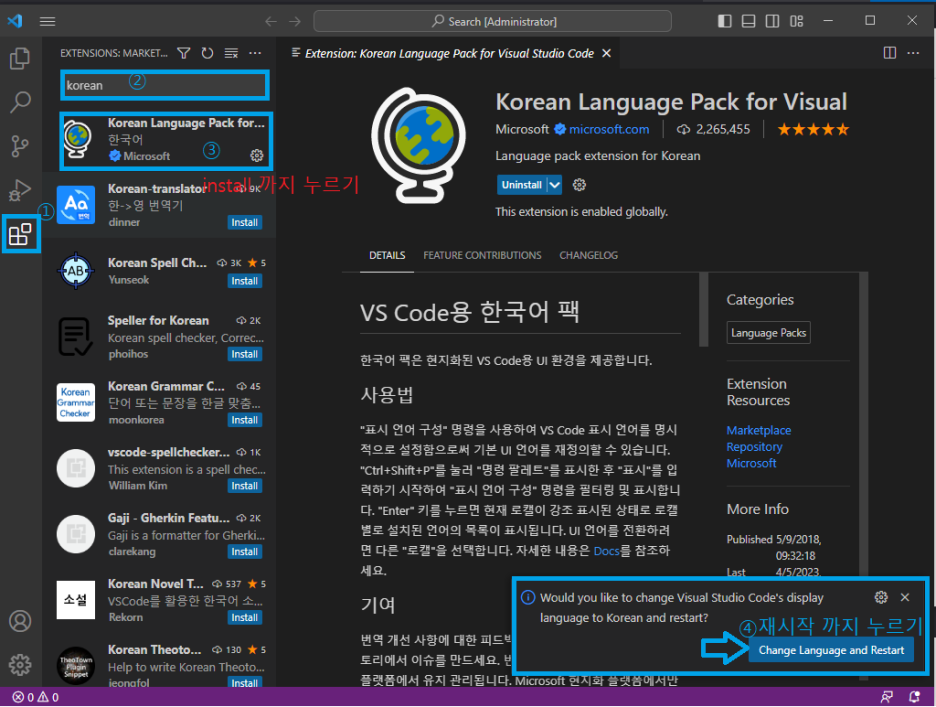The image size is (936, 707).
Task: Click the details pane vertical scrollbar
Action: click(x=704, y=310)
